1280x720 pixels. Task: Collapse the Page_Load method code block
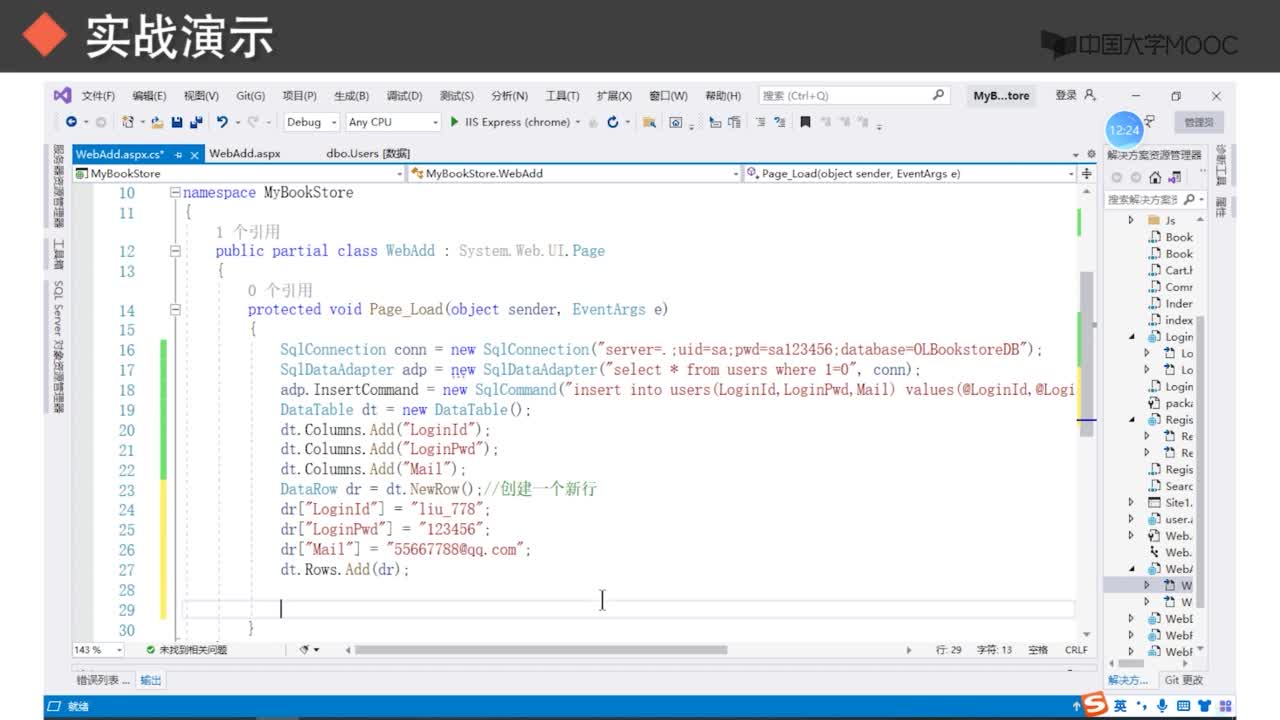tap(175, 310)
